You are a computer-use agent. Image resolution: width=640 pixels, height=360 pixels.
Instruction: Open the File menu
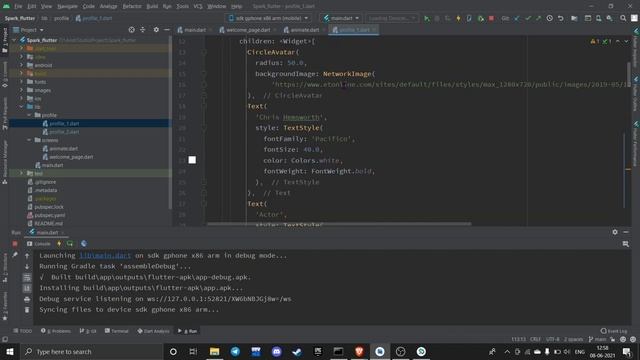click(18, 6)
